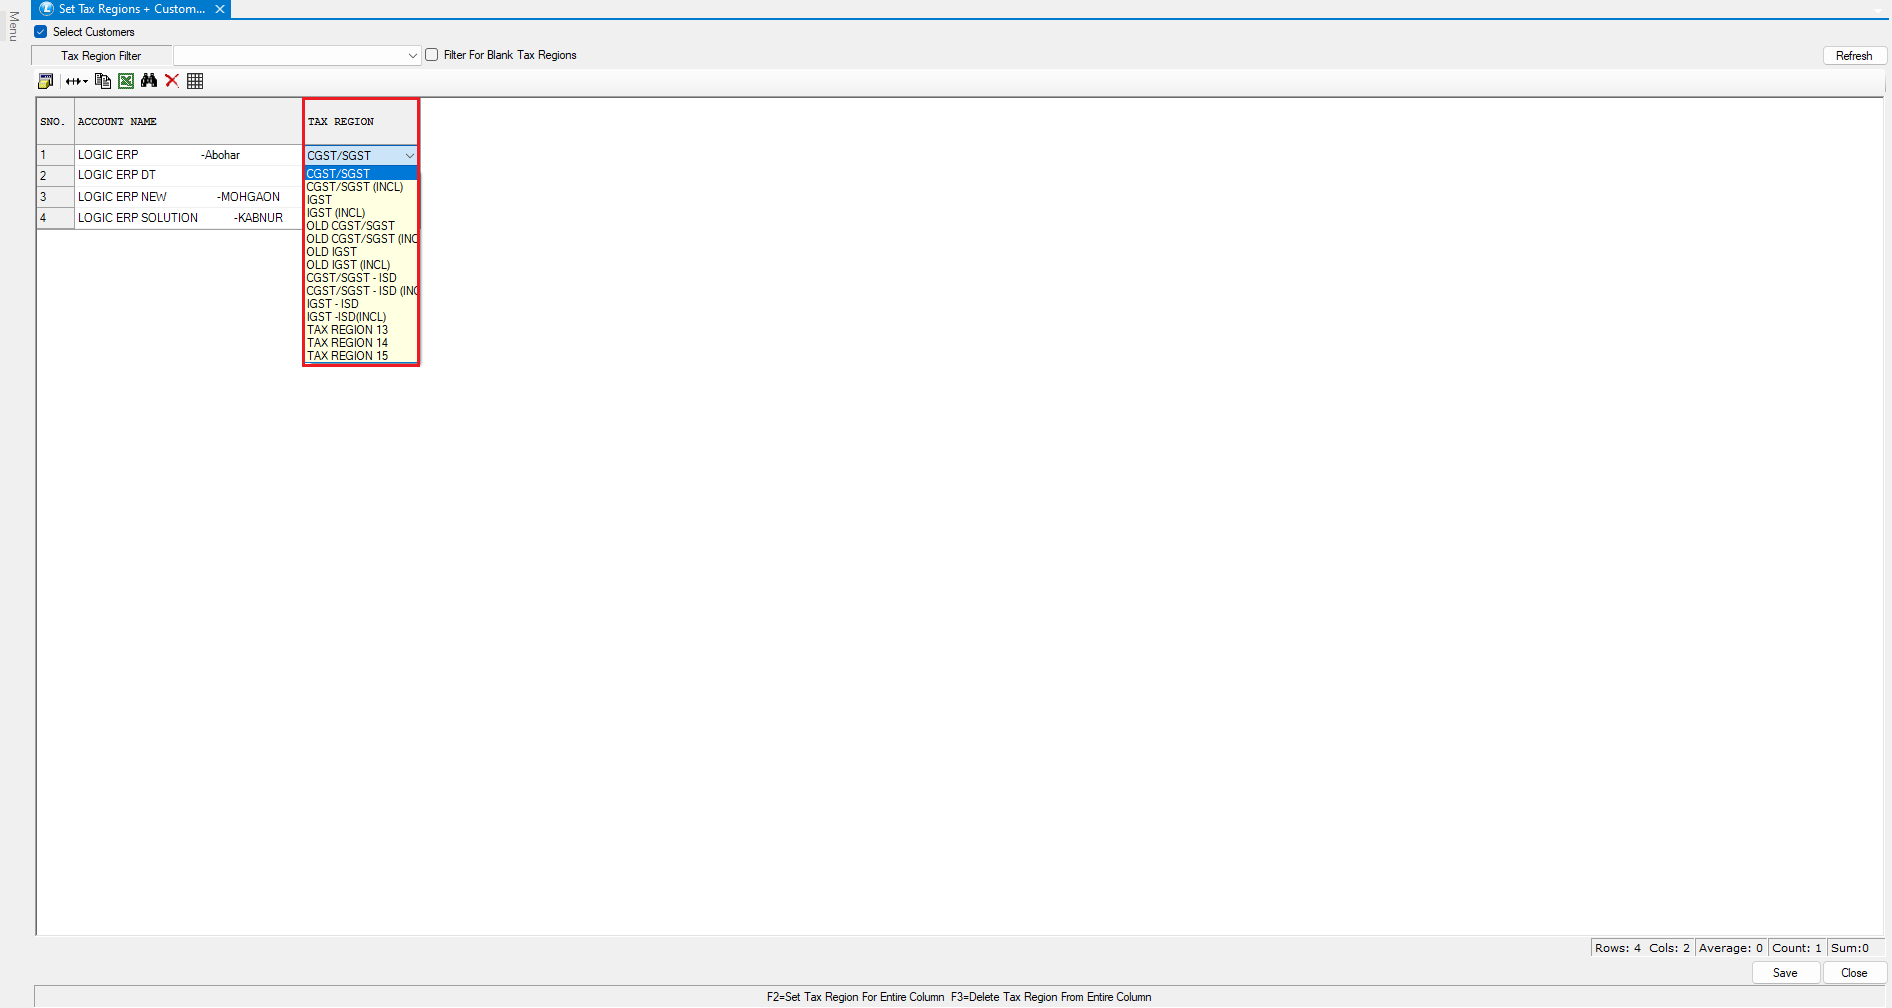
Task: Close the Set Tax Regions tab
Action: [x=220, y=9]
